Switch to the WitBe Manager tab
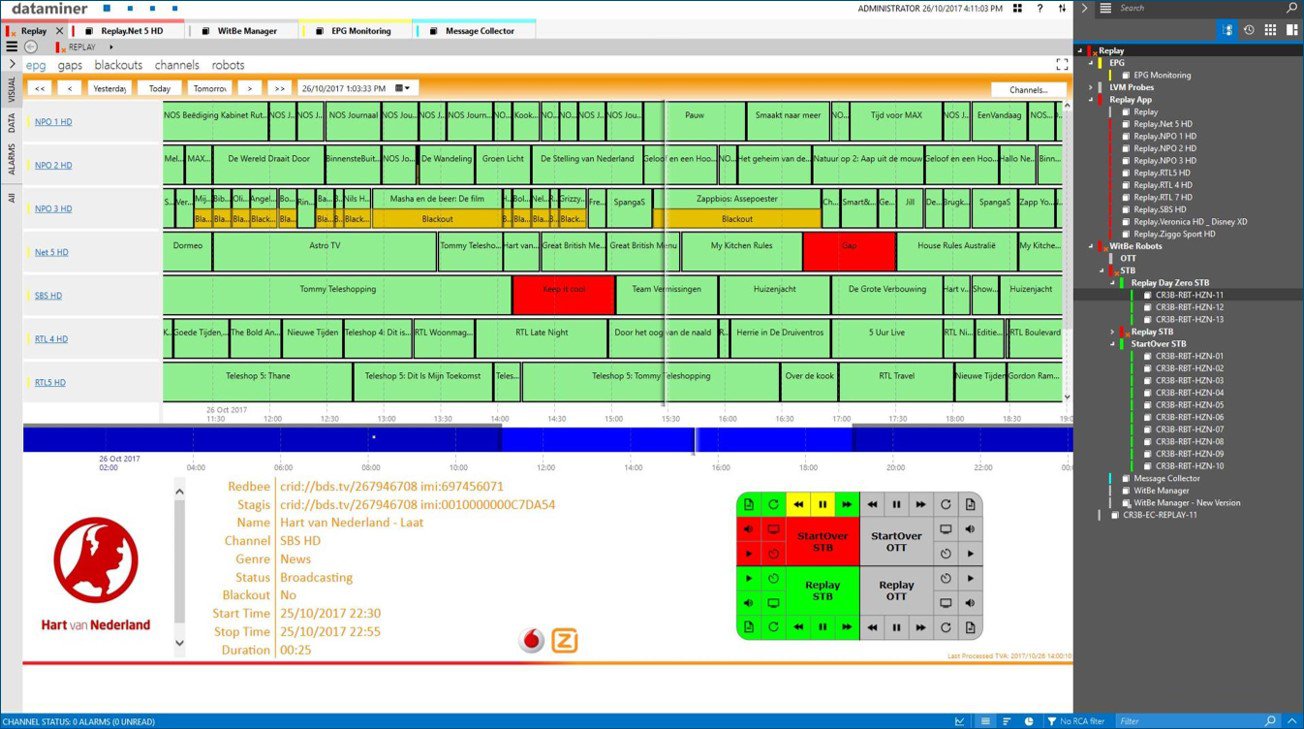Image resolution: width=1304 pixels, height=729 pixels. (x=241, y=31)
